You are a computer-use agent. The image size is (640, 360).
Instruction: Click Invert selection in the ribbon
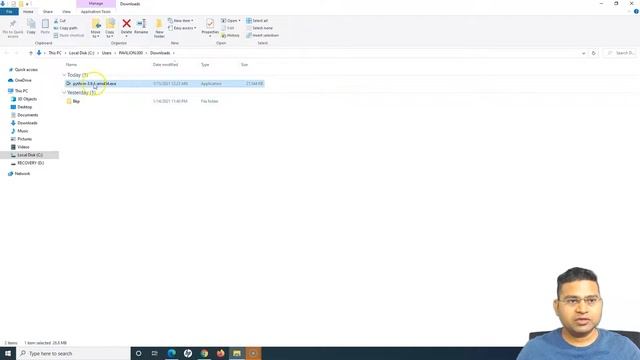(x=262, y=36)
